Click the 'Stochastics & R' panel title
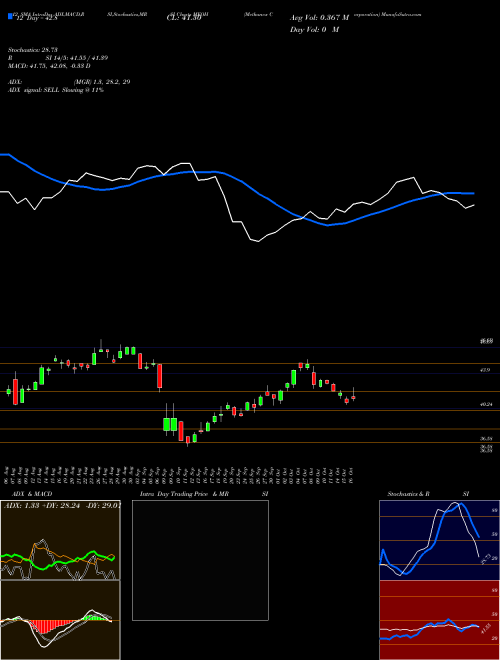This screenshot has width=500, height=660. coord(408,494)
